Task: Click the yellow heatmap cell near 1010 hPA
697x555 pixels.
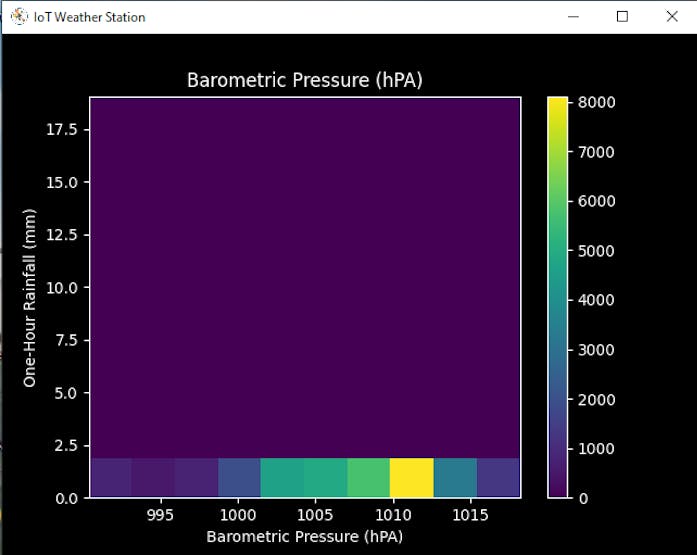Action: coord(412,478)
